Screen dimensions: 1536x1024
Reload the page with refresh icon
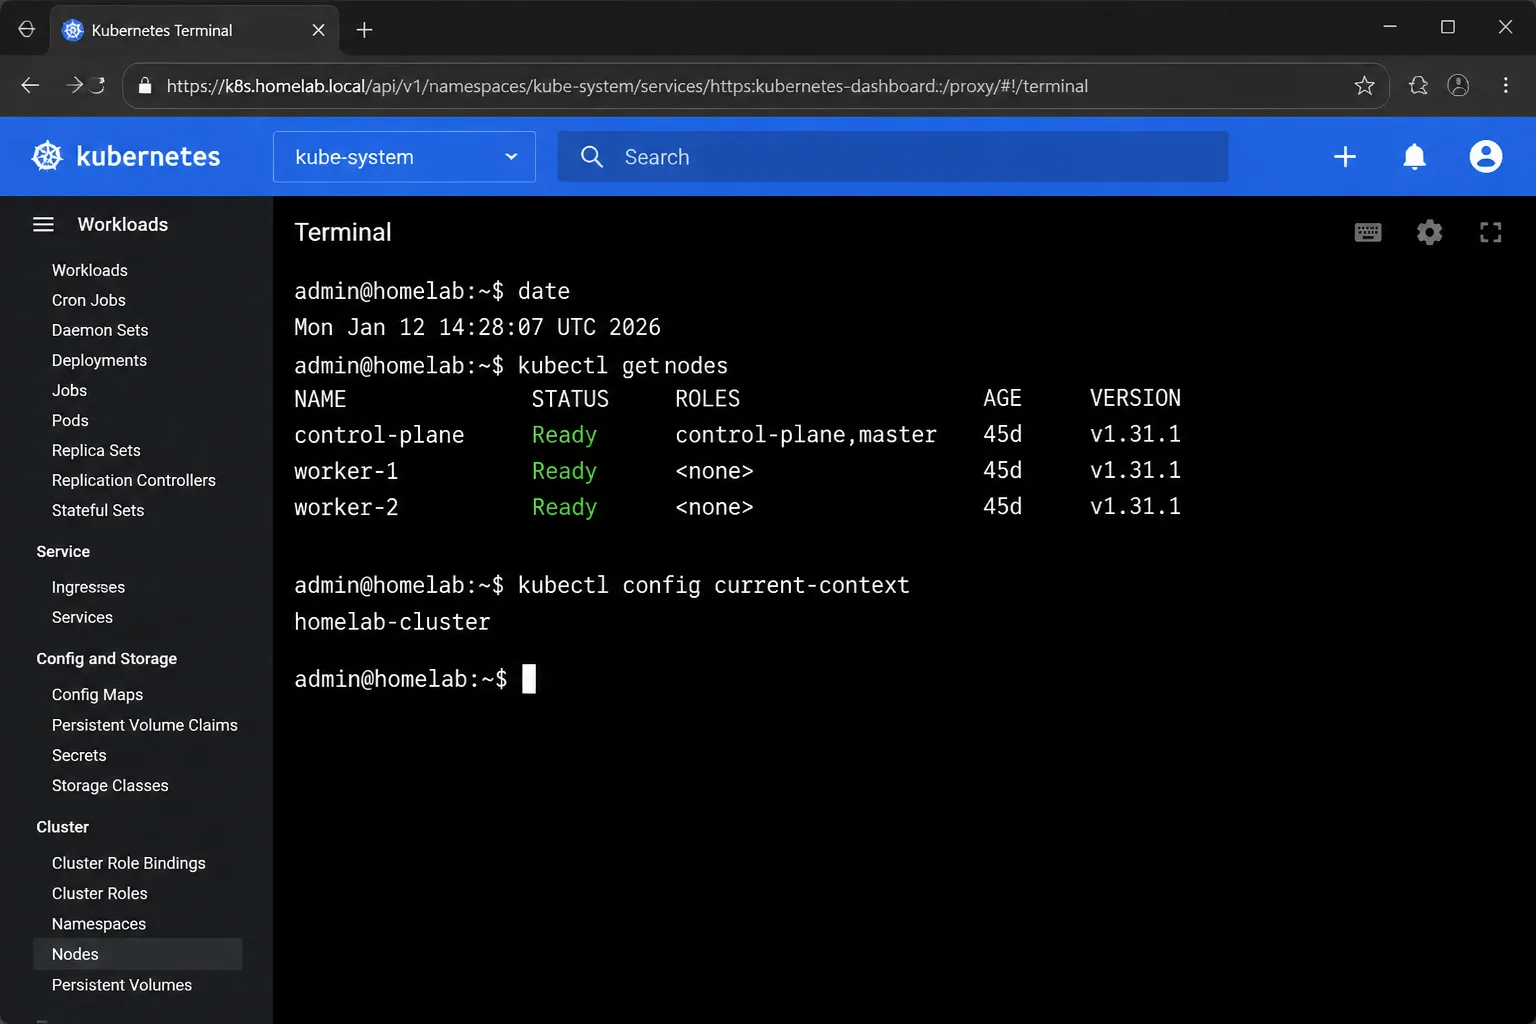click(x=98, y=86)
